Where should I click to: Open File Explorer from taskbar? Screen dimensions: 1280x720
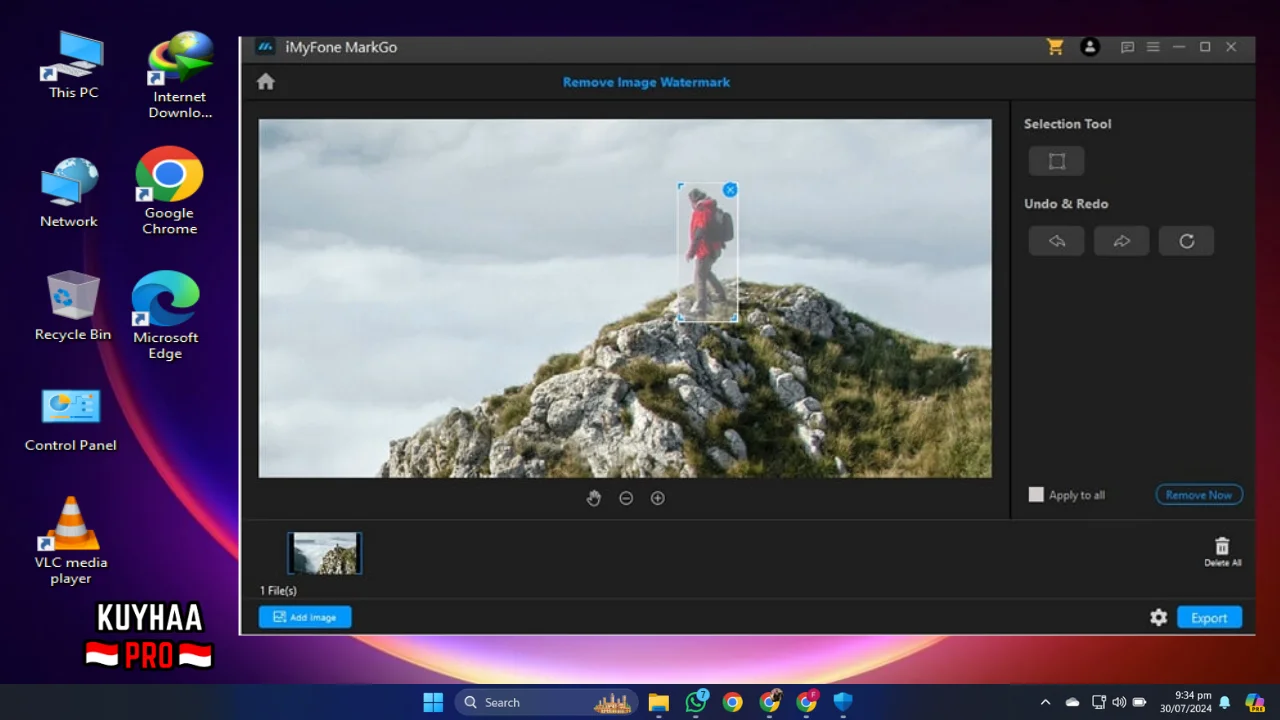pyautogui.click(x=658, y=702)
